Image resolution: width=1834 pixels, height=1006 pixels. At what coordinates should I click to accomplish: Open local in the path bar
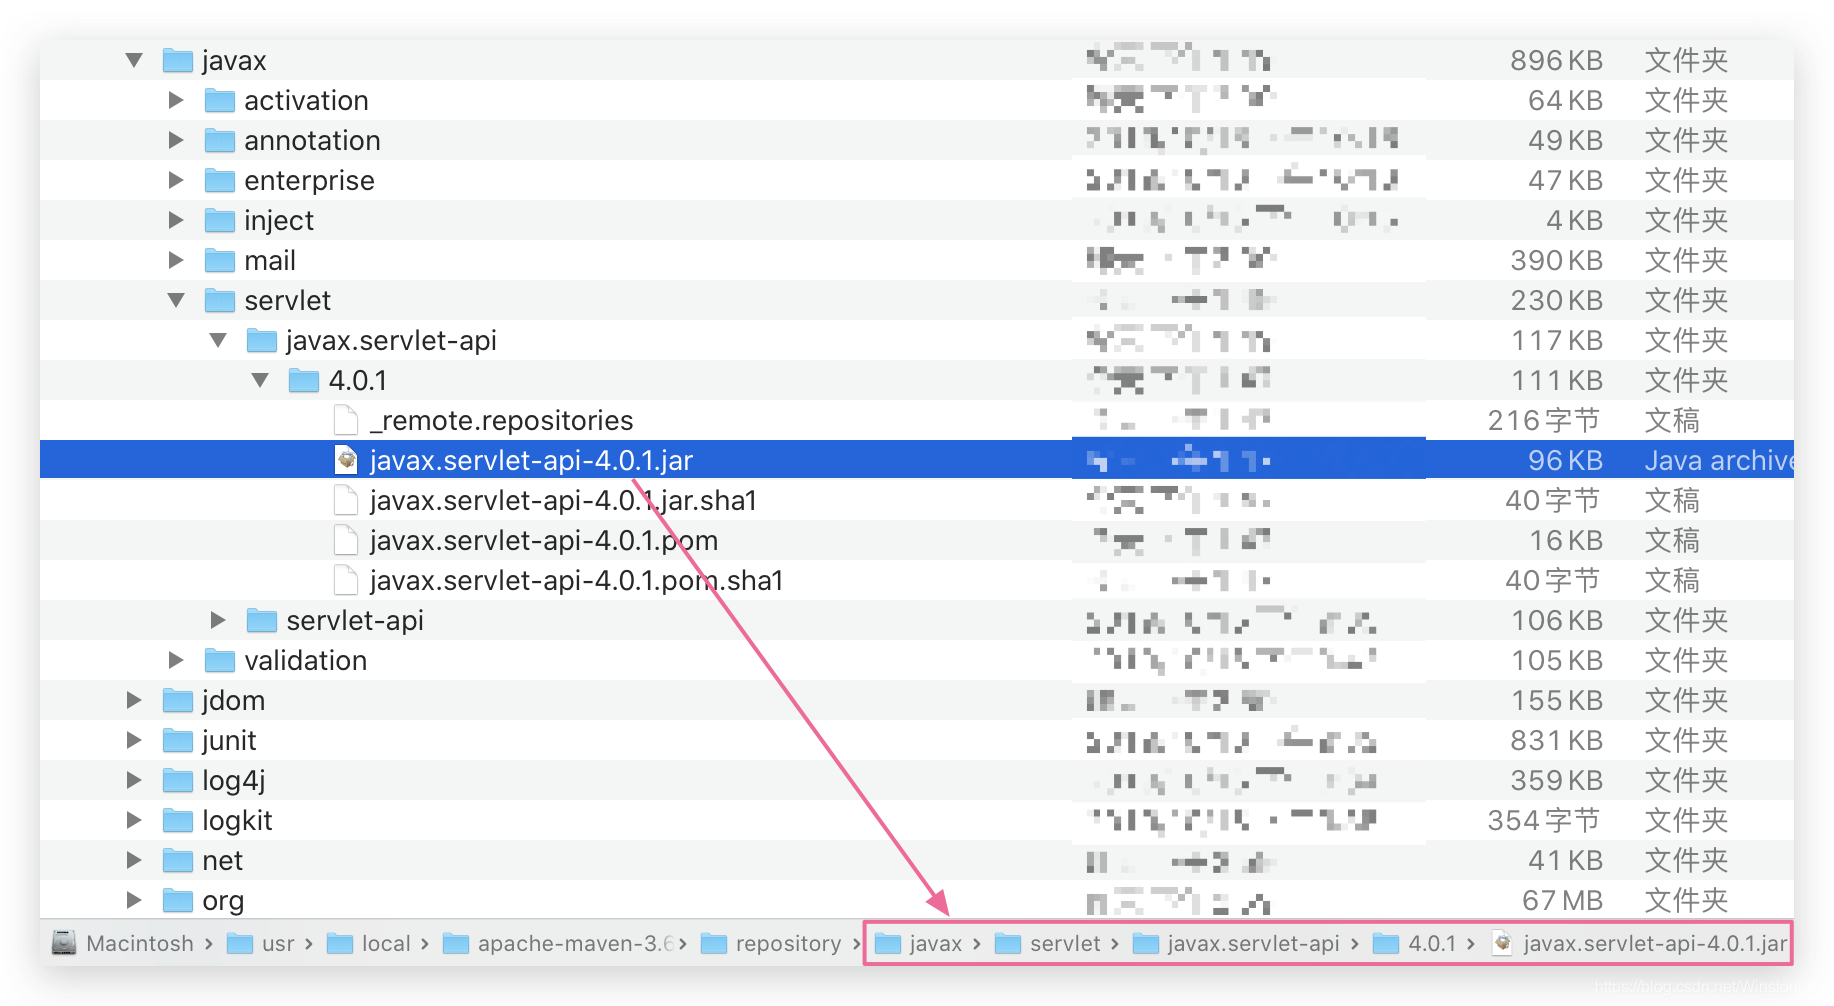click(x=369, y=943)
